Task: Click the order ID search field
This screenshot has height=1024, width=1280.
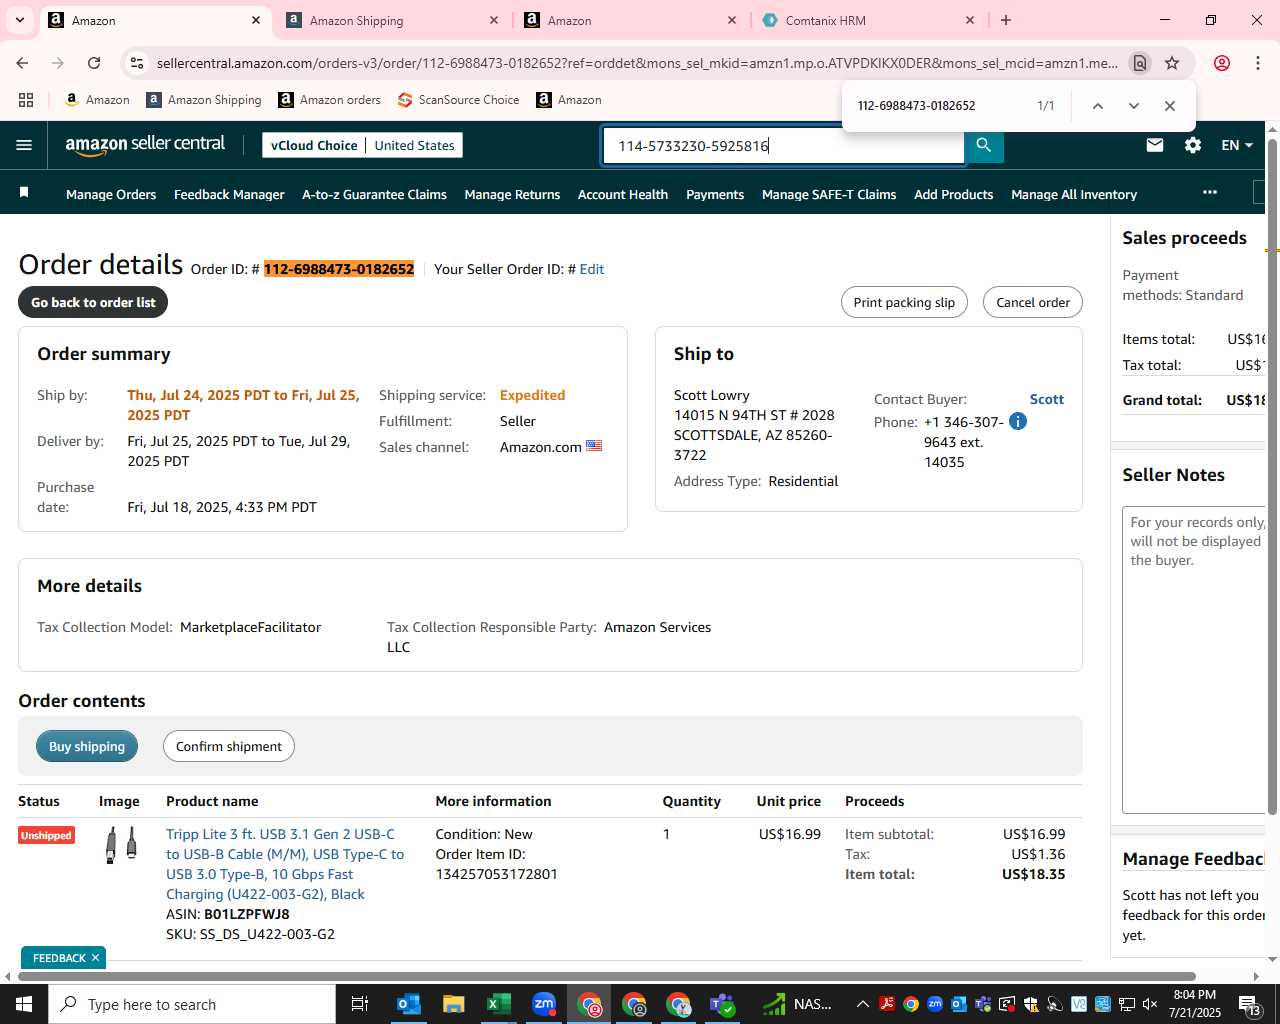Action: point(784,145)
